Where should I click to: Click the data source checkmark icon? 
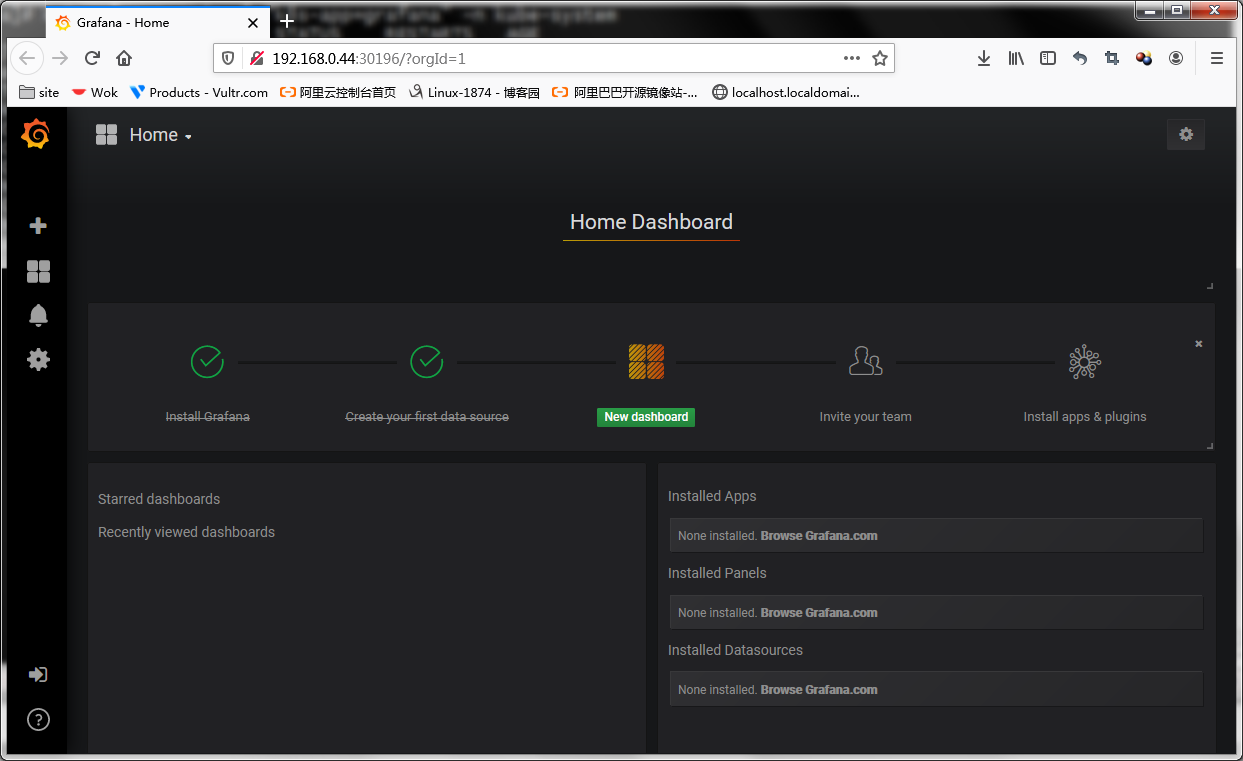coord(427,361)
